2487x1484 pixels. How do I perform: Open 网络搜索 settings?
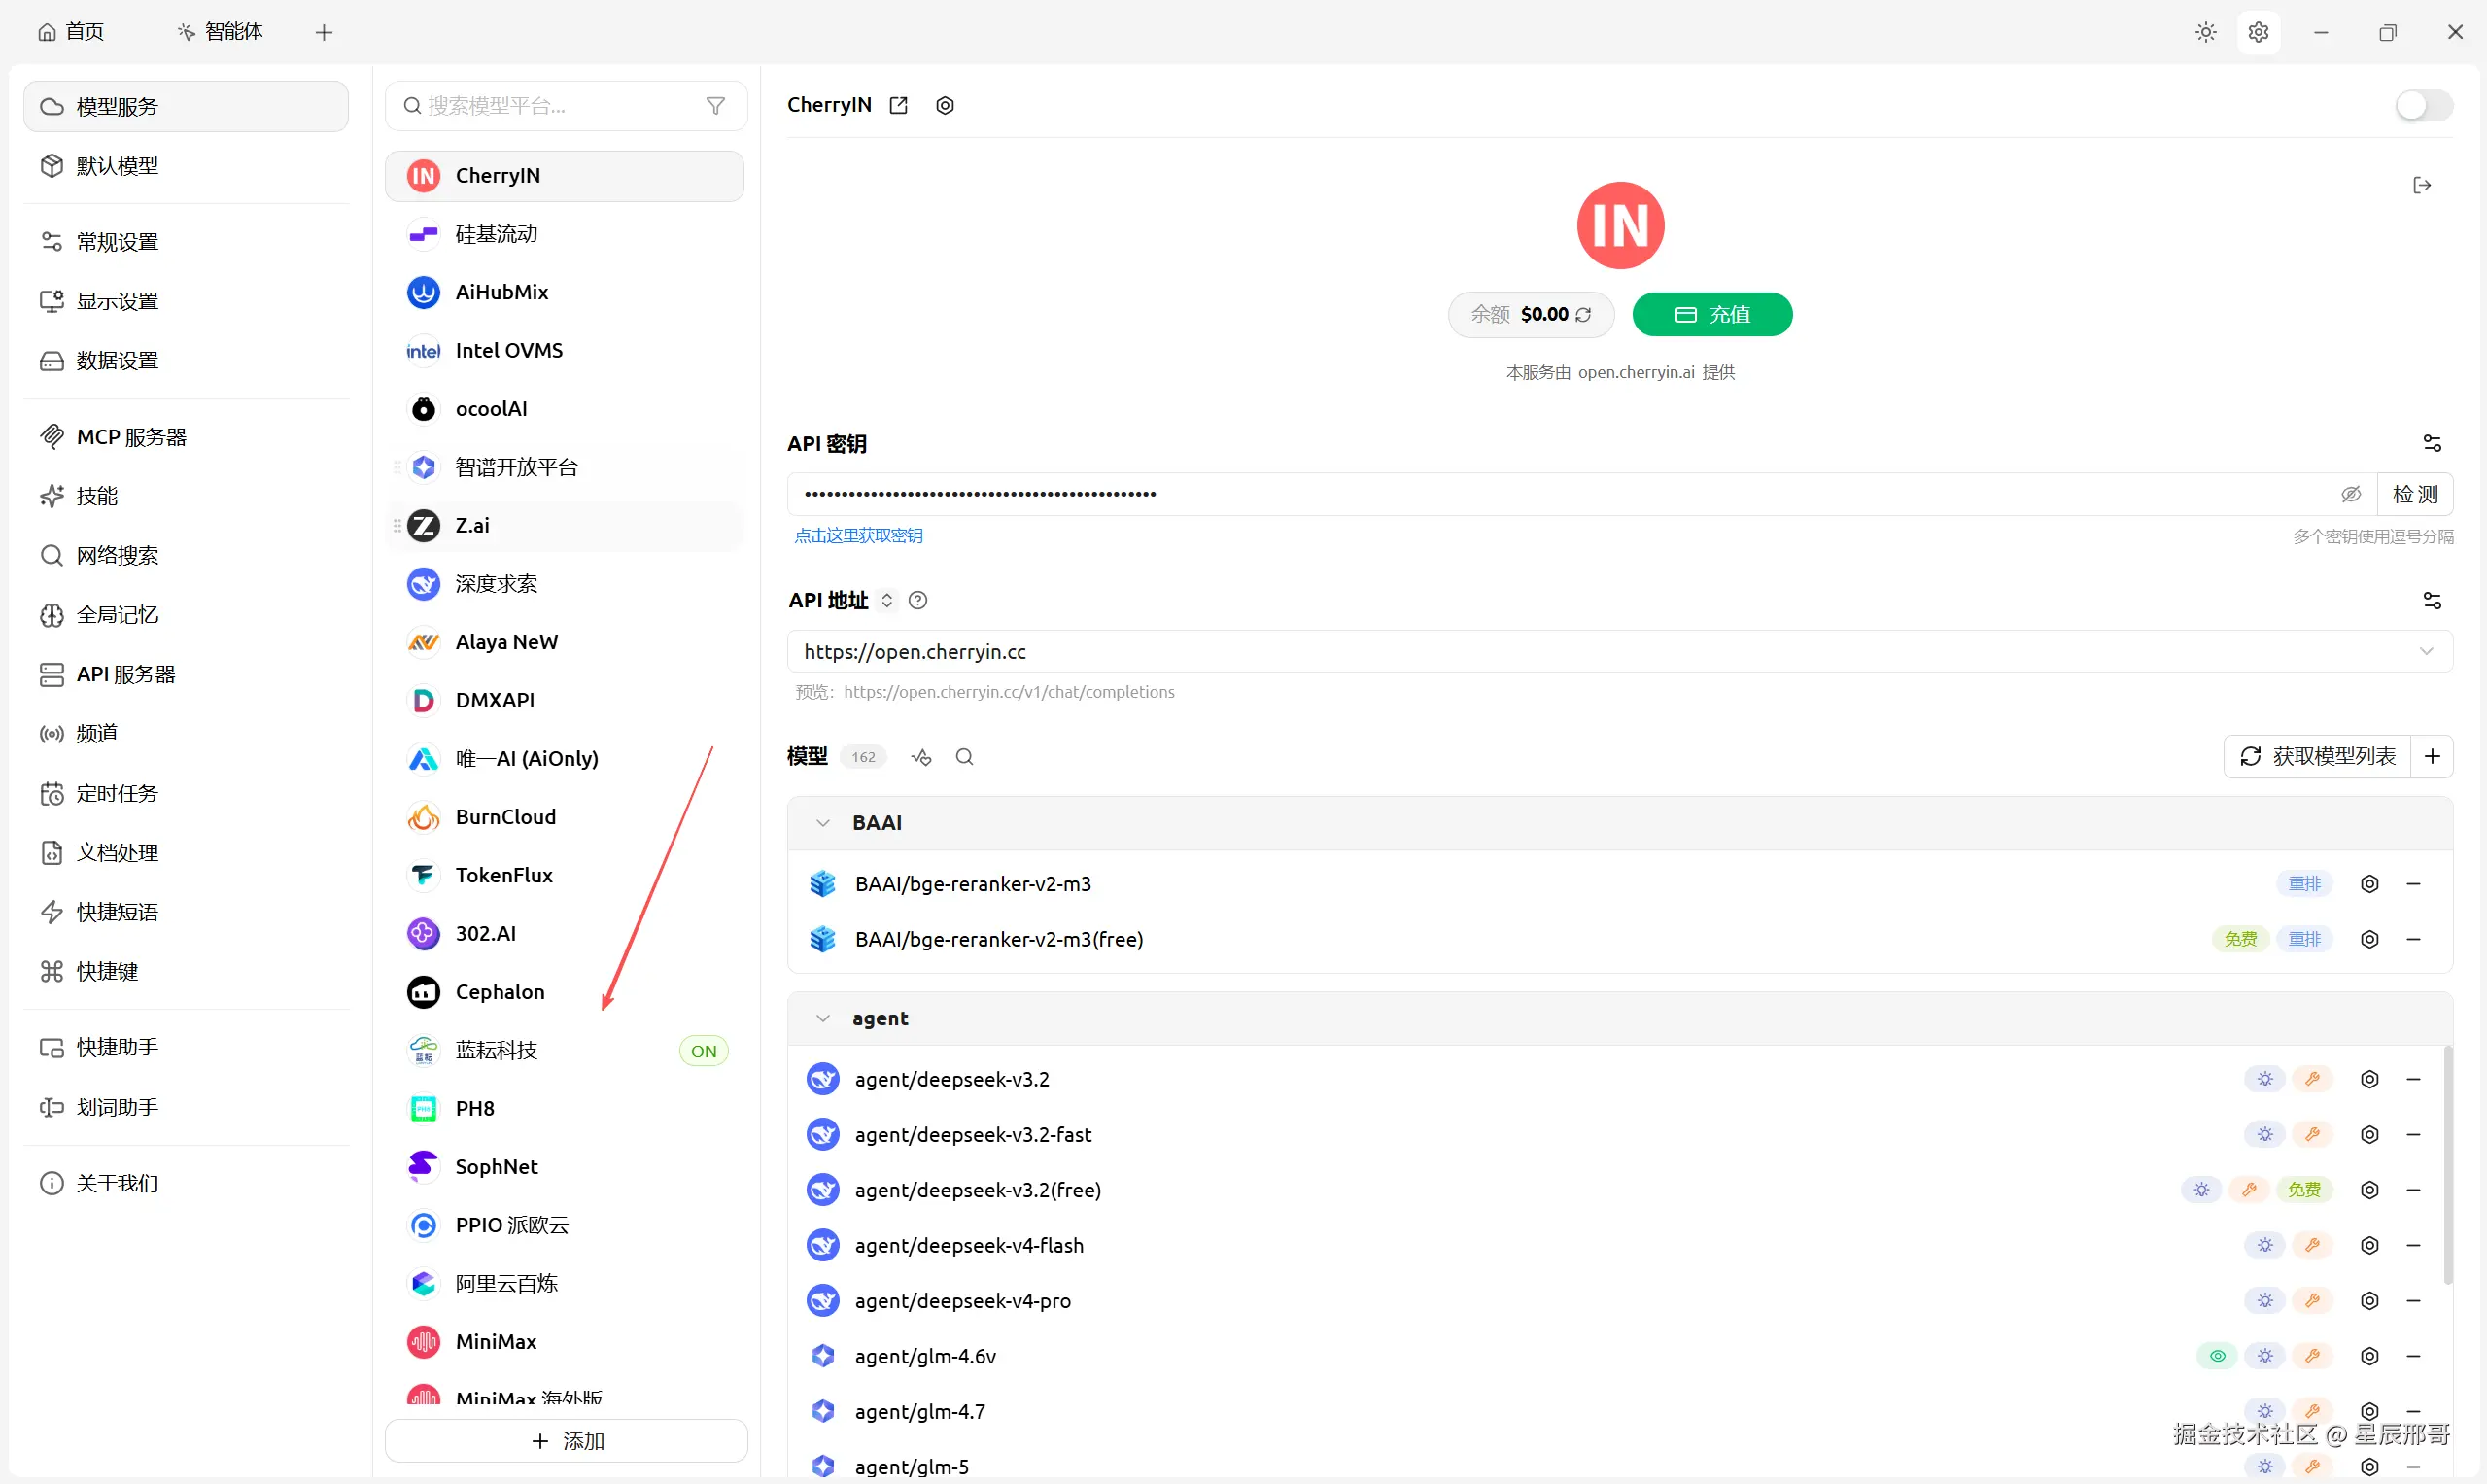[186, 556]
